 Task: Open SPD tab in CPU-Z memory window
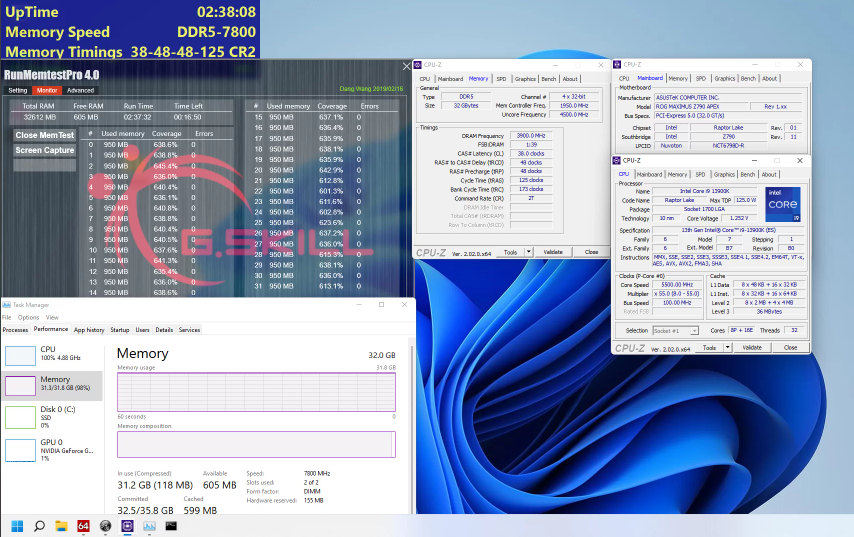(x=501, y=79)
